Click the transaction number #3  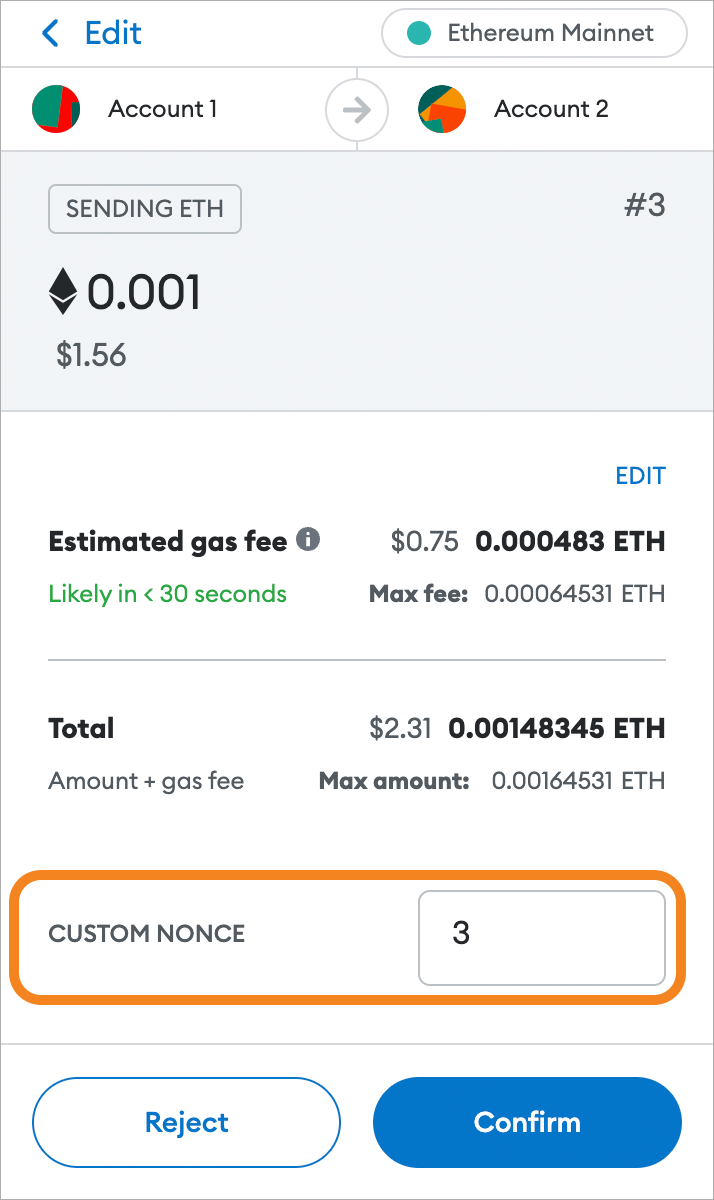click(644, 206)
